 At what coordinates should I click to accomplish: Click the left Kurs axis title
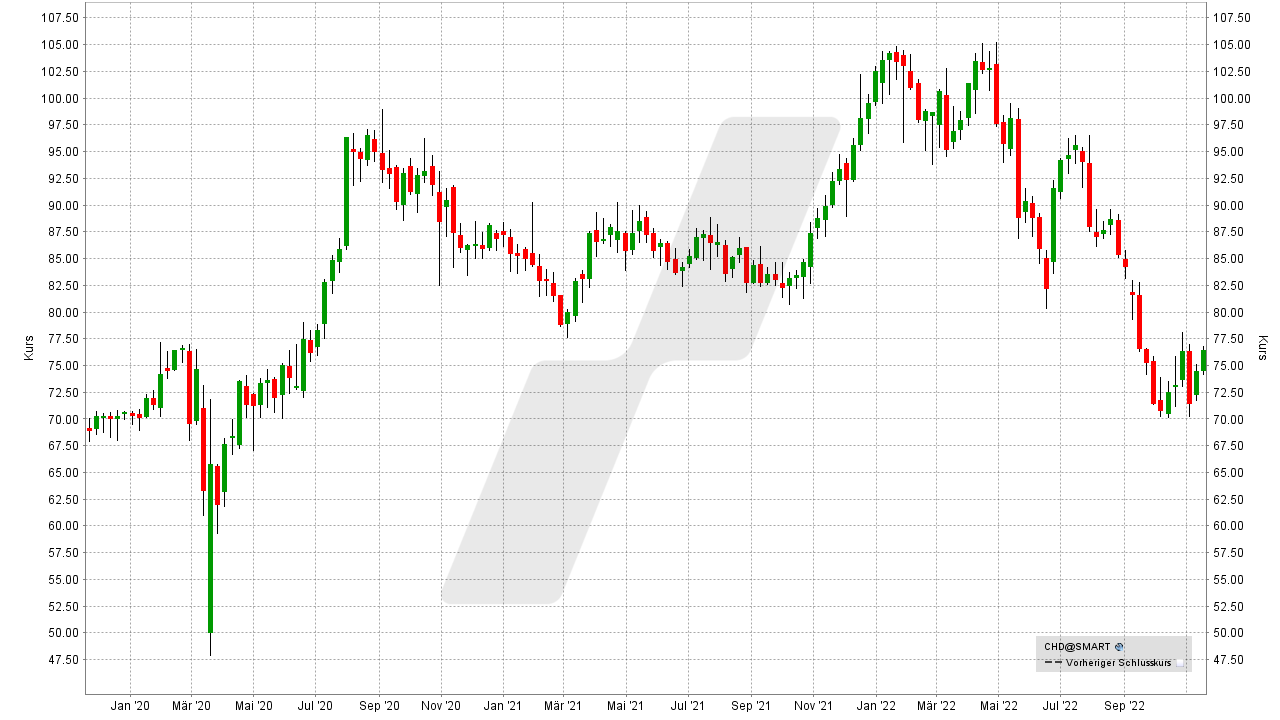(29, 347)
